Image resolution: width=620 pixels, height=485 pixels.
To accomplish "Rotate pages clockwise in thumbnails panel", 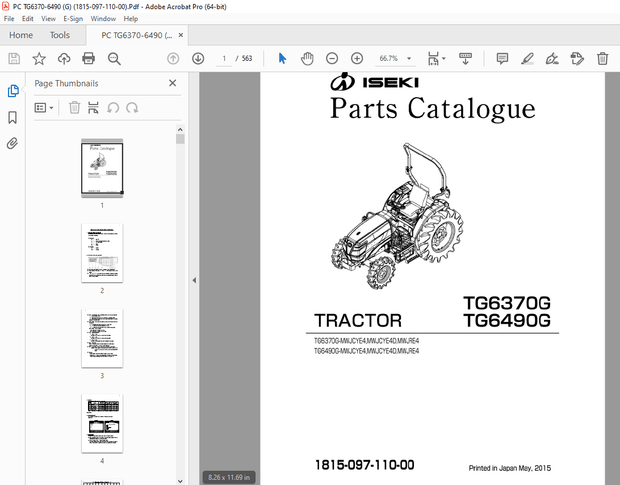I will tap(132, 108).
